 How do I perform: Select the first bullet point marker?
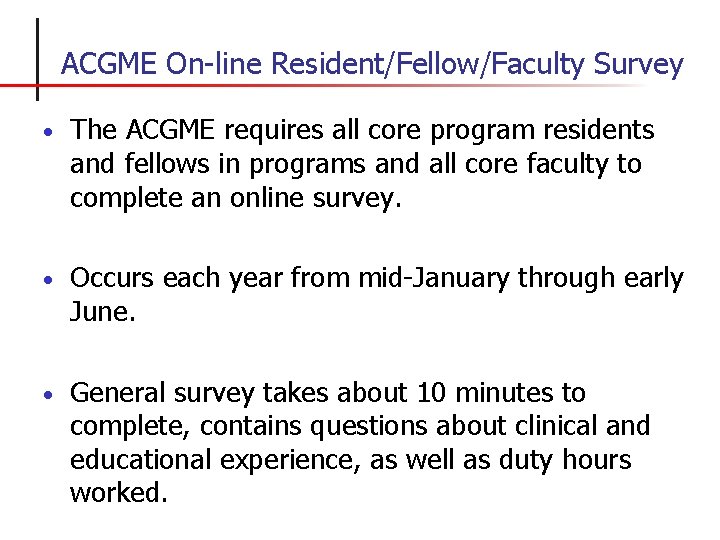49,131
